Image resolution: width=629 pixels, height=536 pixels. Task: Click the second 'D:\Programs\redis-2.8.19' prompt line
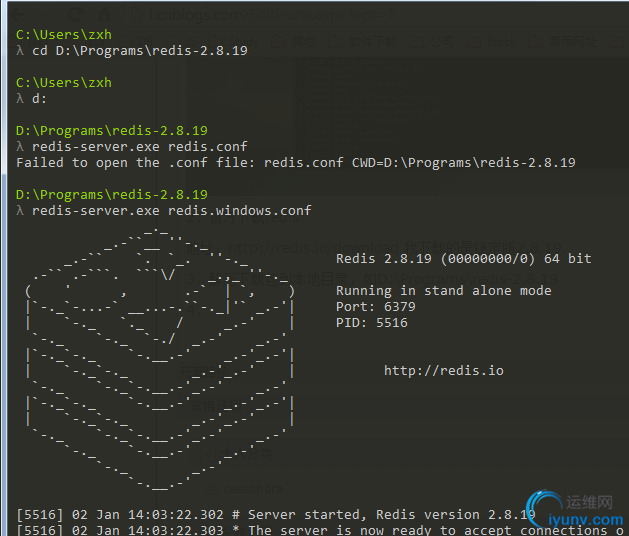(x=112, y=195)
